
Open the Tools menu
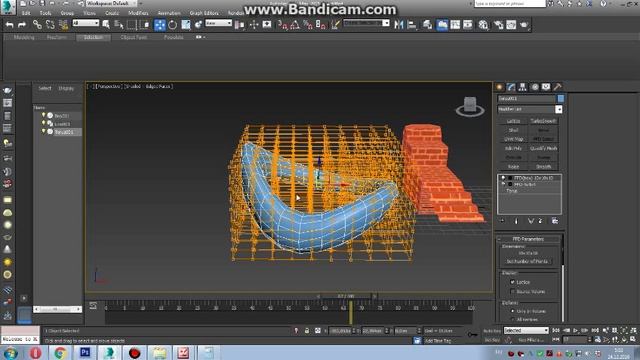click(x=45, y=13)
